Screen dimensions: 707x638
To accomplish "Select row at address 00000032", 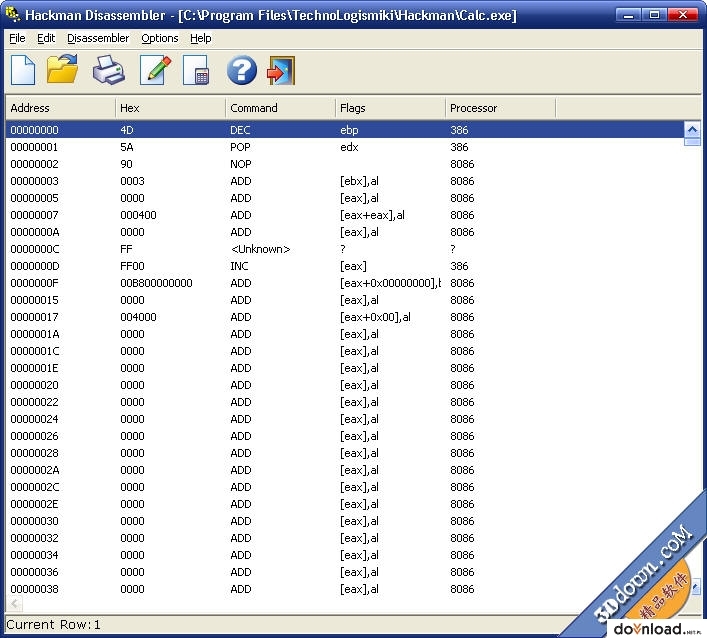I will (345, 538).
